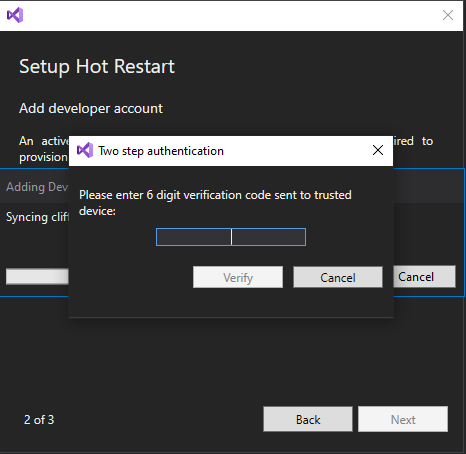The image size is (466, 454).
Task: Click the Next button
Action: point(403,419)
